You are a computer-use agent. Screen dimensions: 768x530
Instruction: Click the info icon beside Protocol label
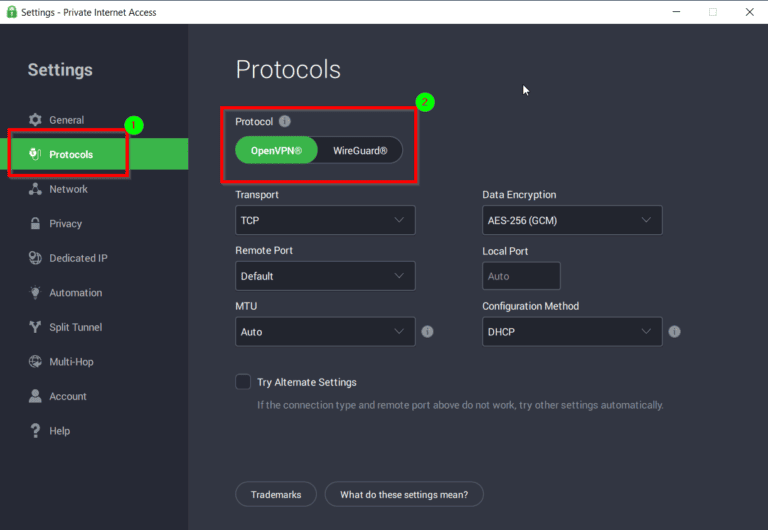285,122
